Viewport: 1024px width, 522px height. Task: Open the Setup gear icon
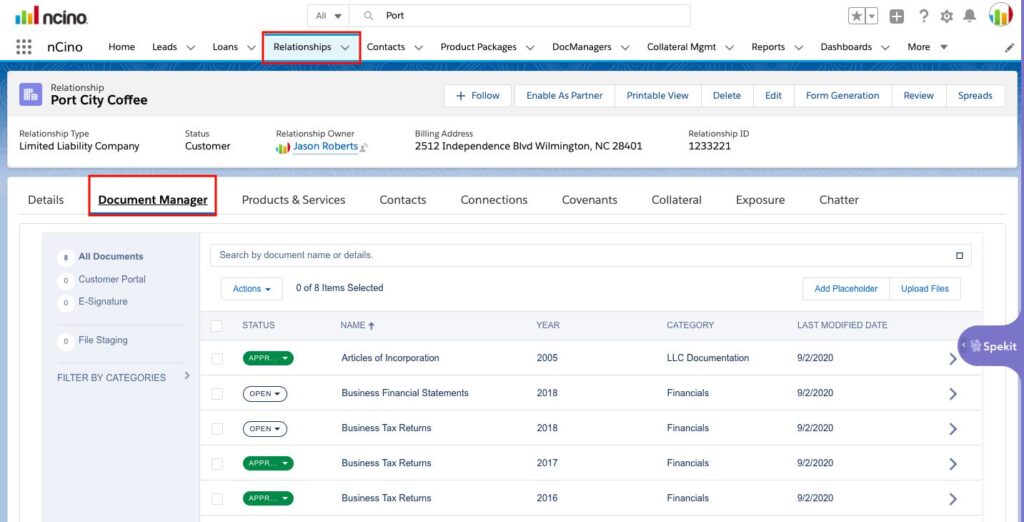point(946,16)
